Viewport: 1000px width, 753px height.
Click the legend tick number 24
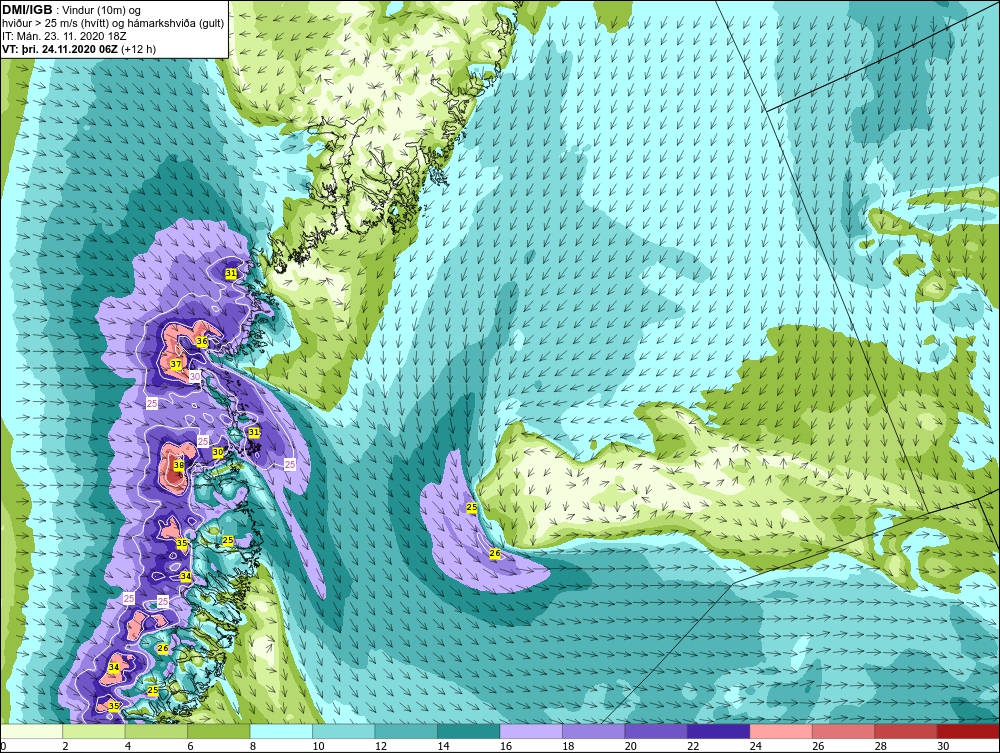[x=756, y=746]
